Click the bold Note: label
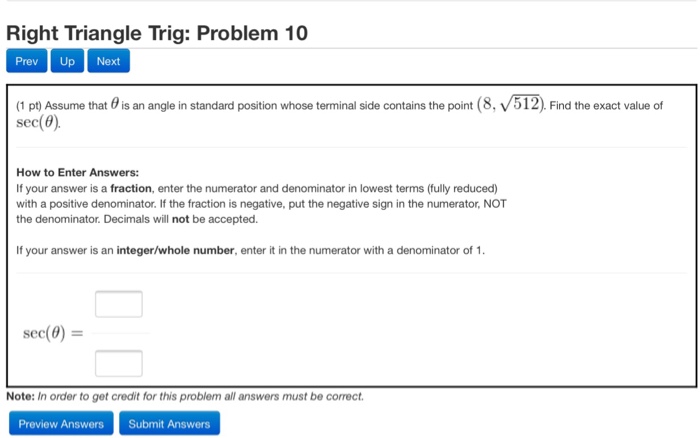The width and height of the screenshot is (700, 438). coord(20,396)
